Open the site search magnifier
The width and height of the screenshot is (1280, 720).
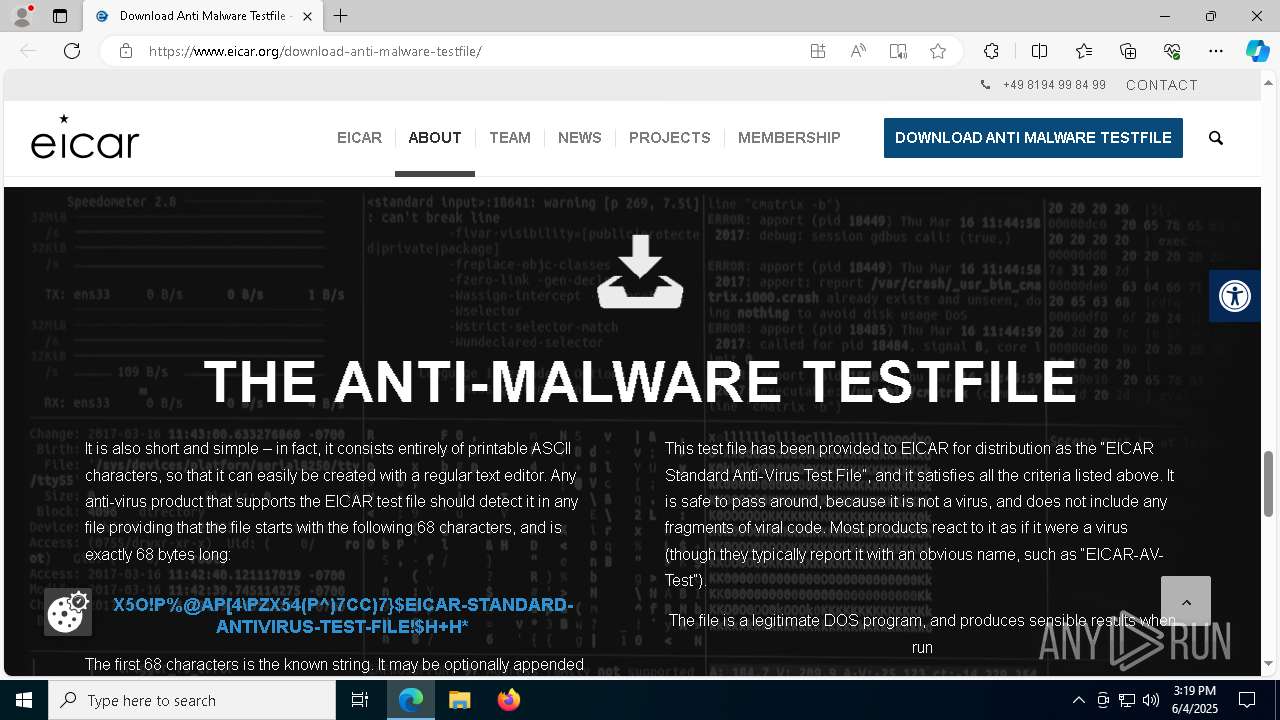[x=1216, y=138]
